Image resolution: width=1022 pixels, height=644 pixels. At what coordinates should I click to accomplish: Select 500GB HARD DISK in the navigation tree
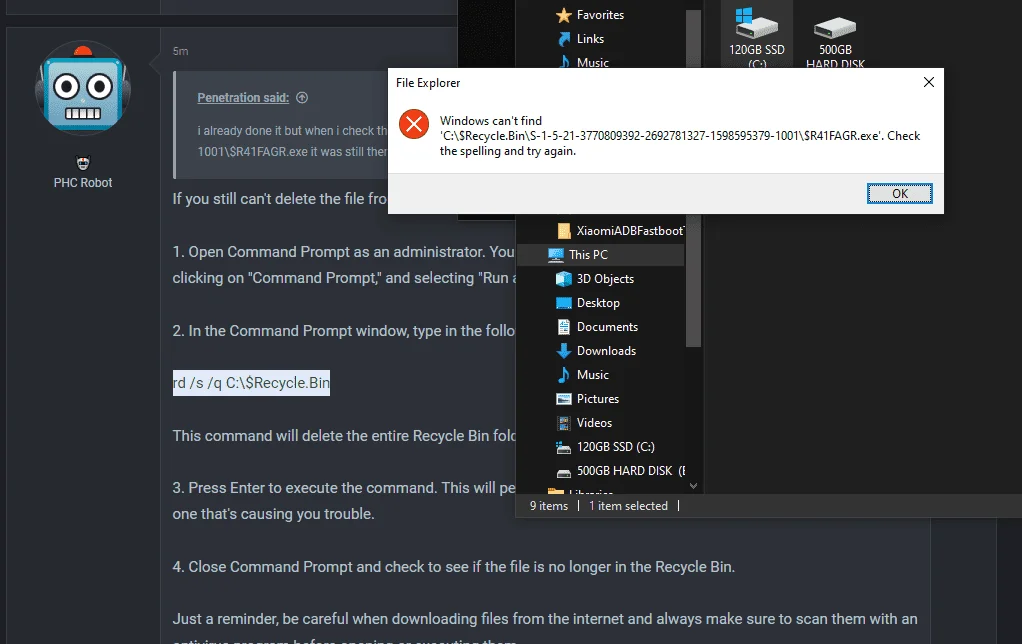[631, 471]
